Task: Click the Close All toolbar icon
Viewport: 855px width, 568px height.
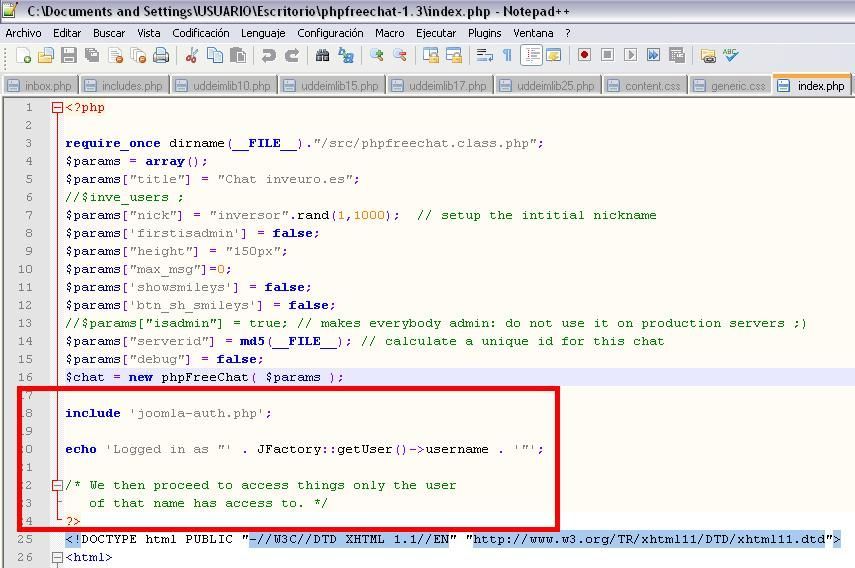Action: 139,55
